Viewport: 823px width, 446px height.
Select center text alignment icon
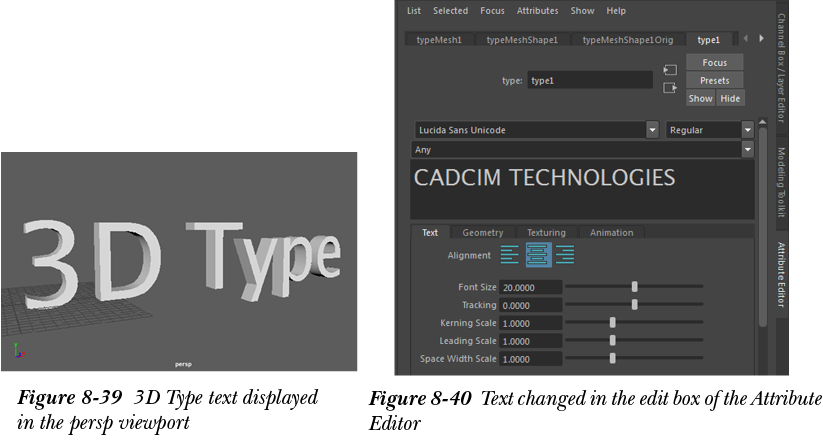coord(538,255)
